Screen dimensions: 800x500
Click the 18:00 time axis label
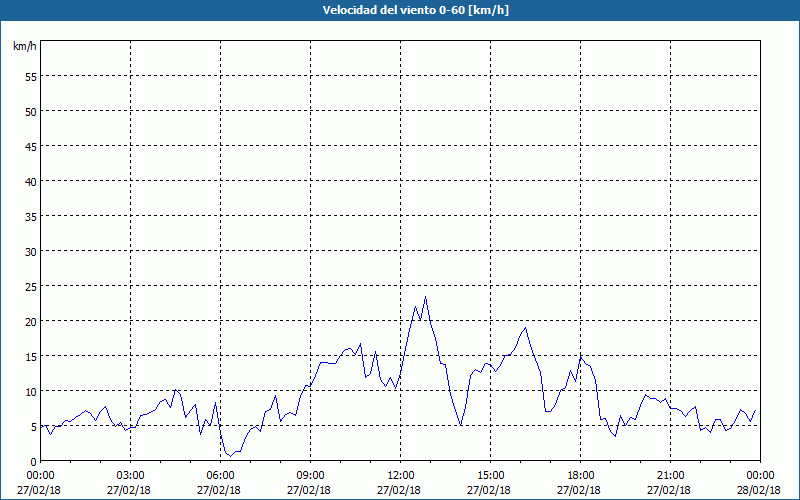coord(579,476)
